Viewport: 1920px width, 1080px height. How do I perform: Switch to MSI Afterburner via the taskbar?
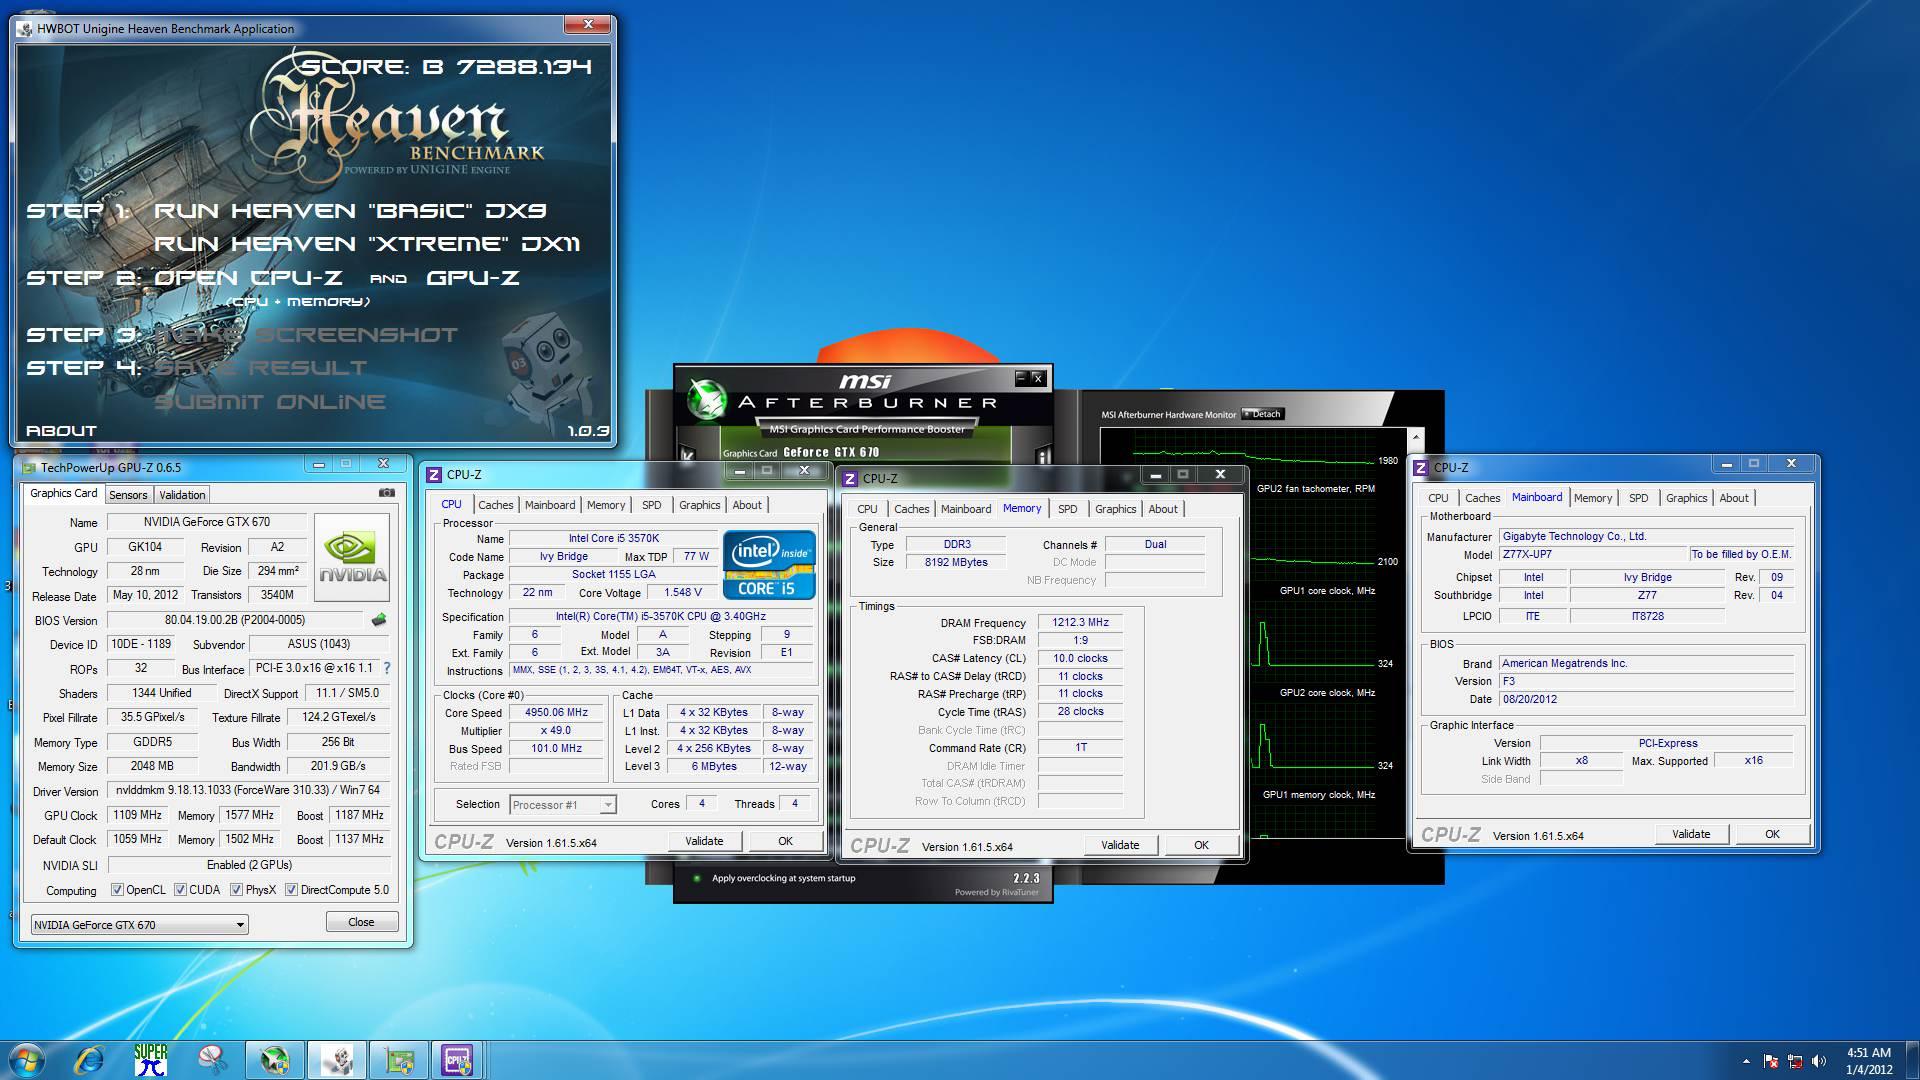point(275,1060)
